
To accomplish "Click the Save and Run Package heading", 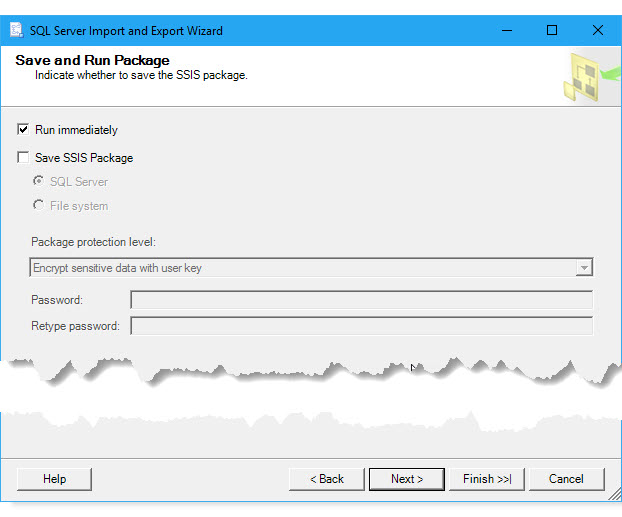I will tap(92, 61).
